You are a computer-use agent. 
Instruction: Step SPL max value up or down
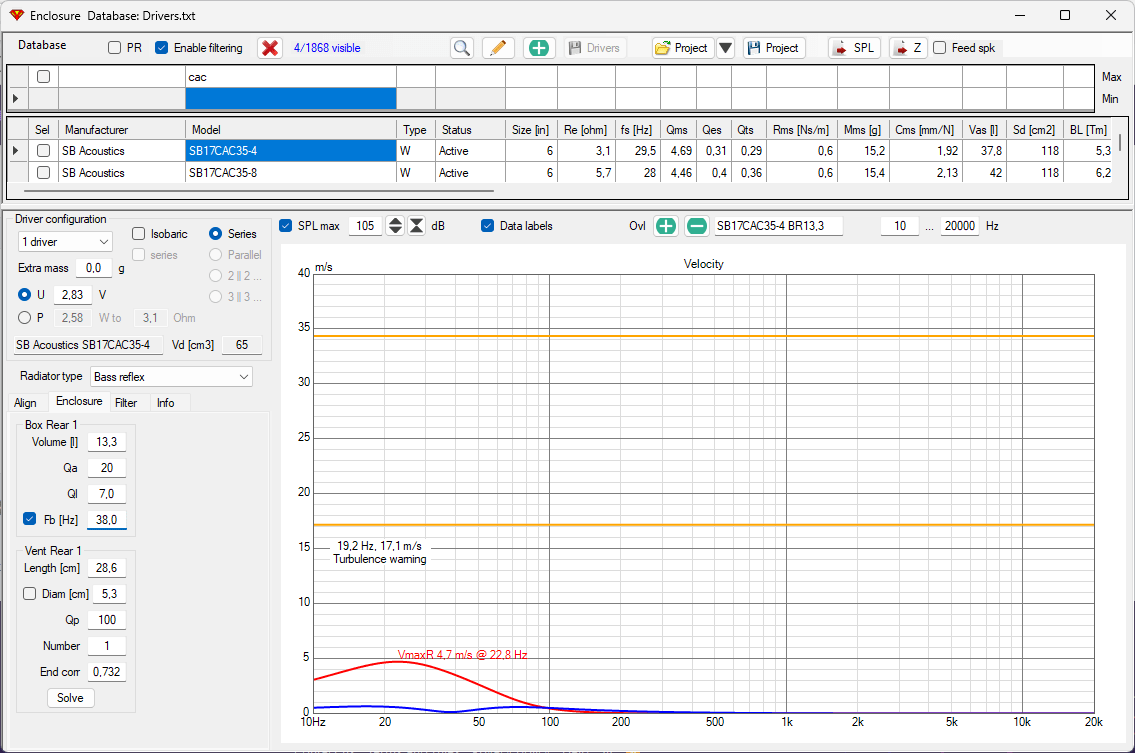[395, 226]
